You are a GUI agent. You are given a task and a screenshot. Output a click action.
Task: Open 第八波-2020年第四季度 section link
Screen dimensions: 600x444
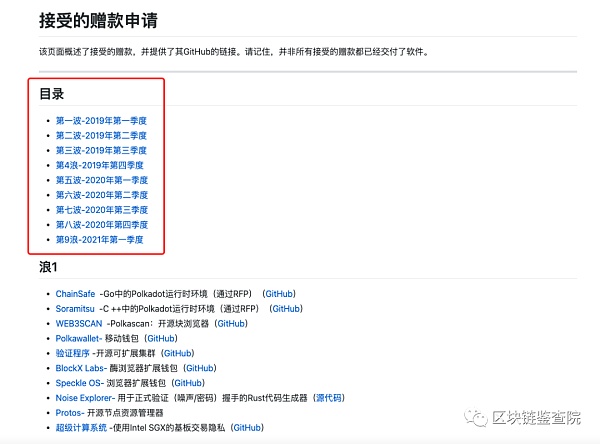pyautogui.click(x=101, y=225)
